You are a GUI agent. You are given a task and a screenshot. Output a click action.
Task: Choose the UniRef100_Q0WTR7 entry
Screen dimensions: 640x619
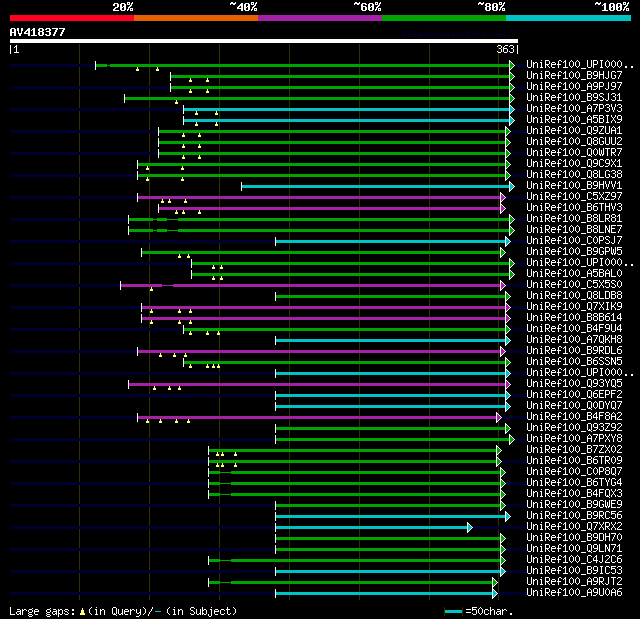pos(574,153)
